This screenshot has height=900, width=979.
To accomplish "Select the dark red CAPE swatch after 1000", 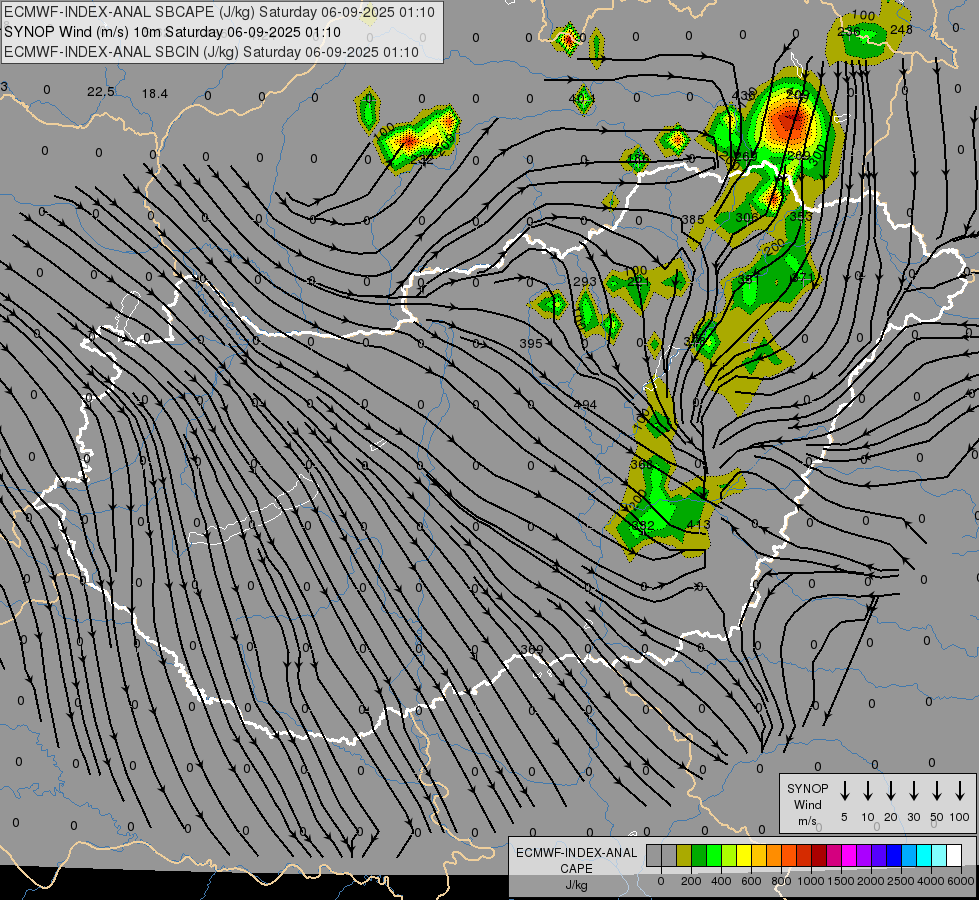I will (x=819, y=855).
